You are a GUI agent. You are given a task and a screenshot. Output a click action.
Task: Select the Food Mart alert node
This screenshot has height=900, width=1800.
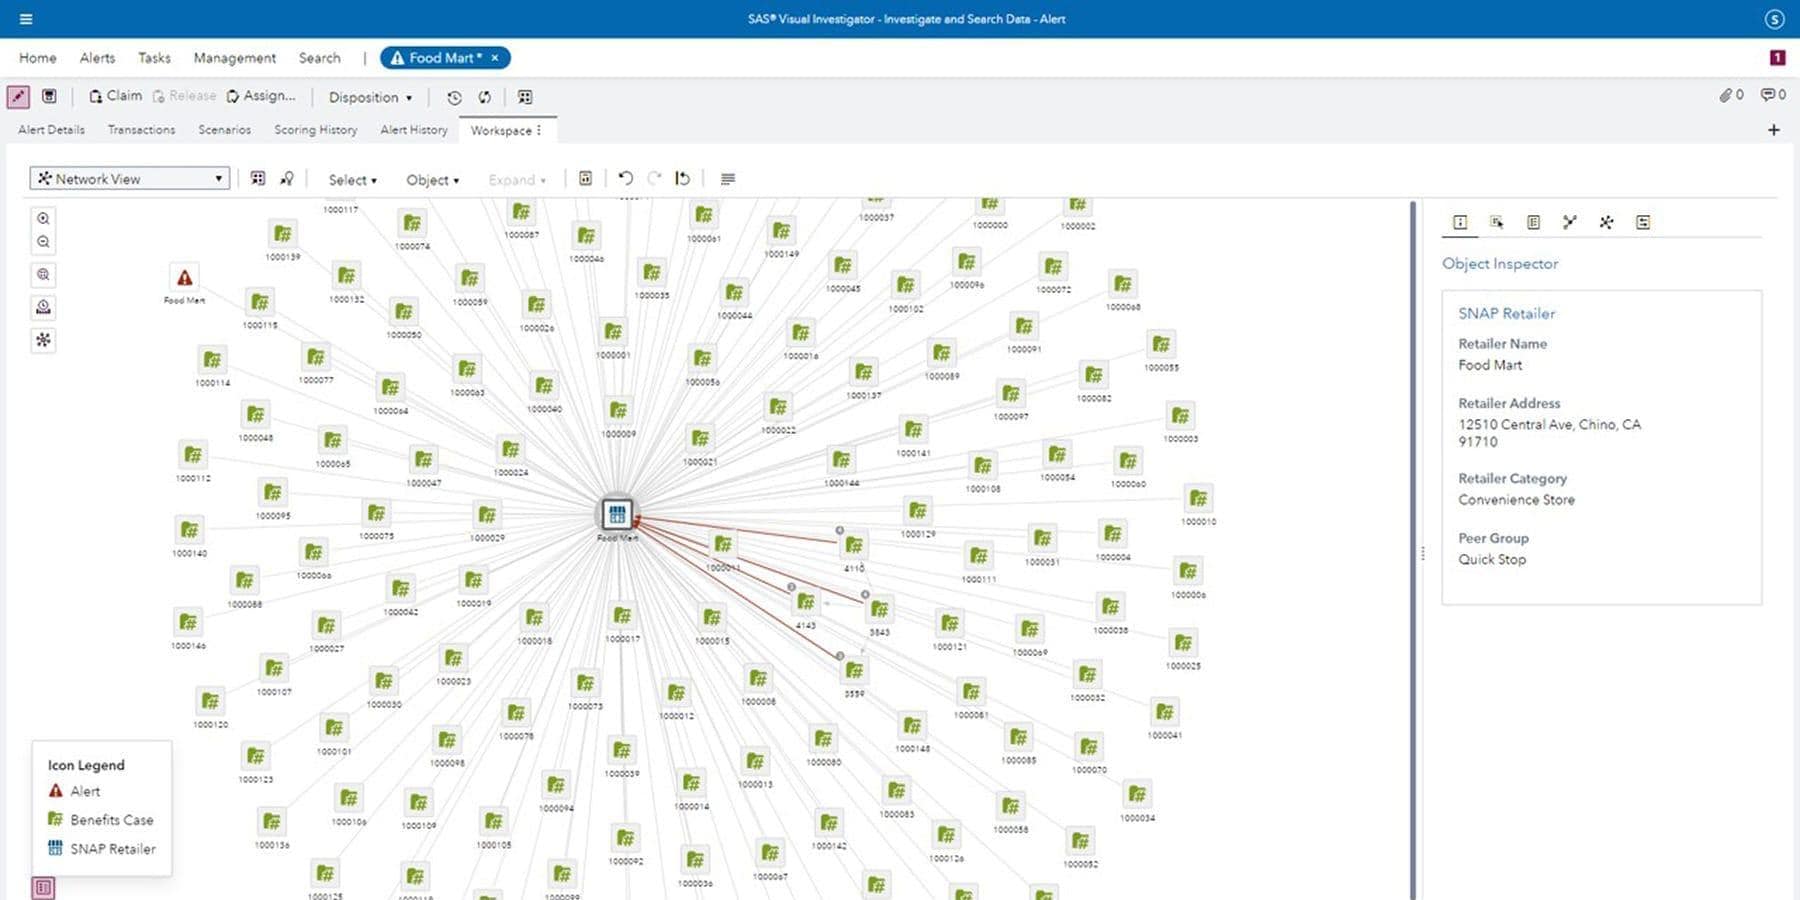pos(184,277)
